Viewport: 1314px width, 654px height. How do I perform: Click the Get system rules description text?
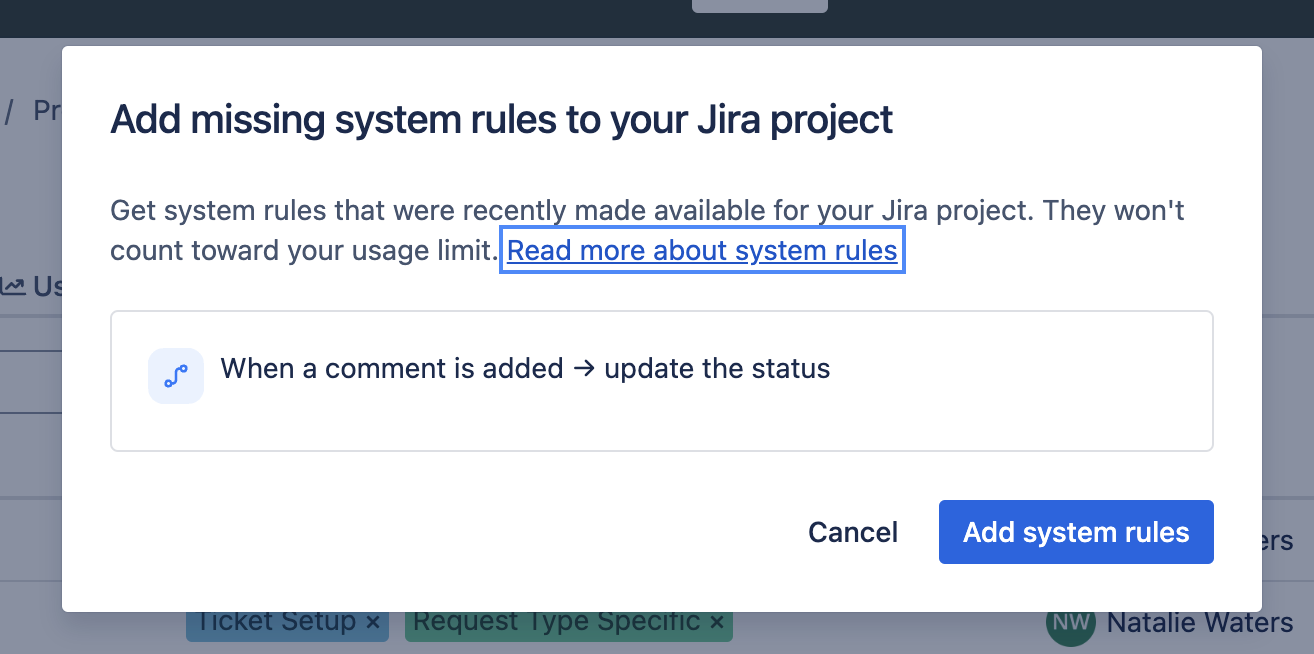647,230
